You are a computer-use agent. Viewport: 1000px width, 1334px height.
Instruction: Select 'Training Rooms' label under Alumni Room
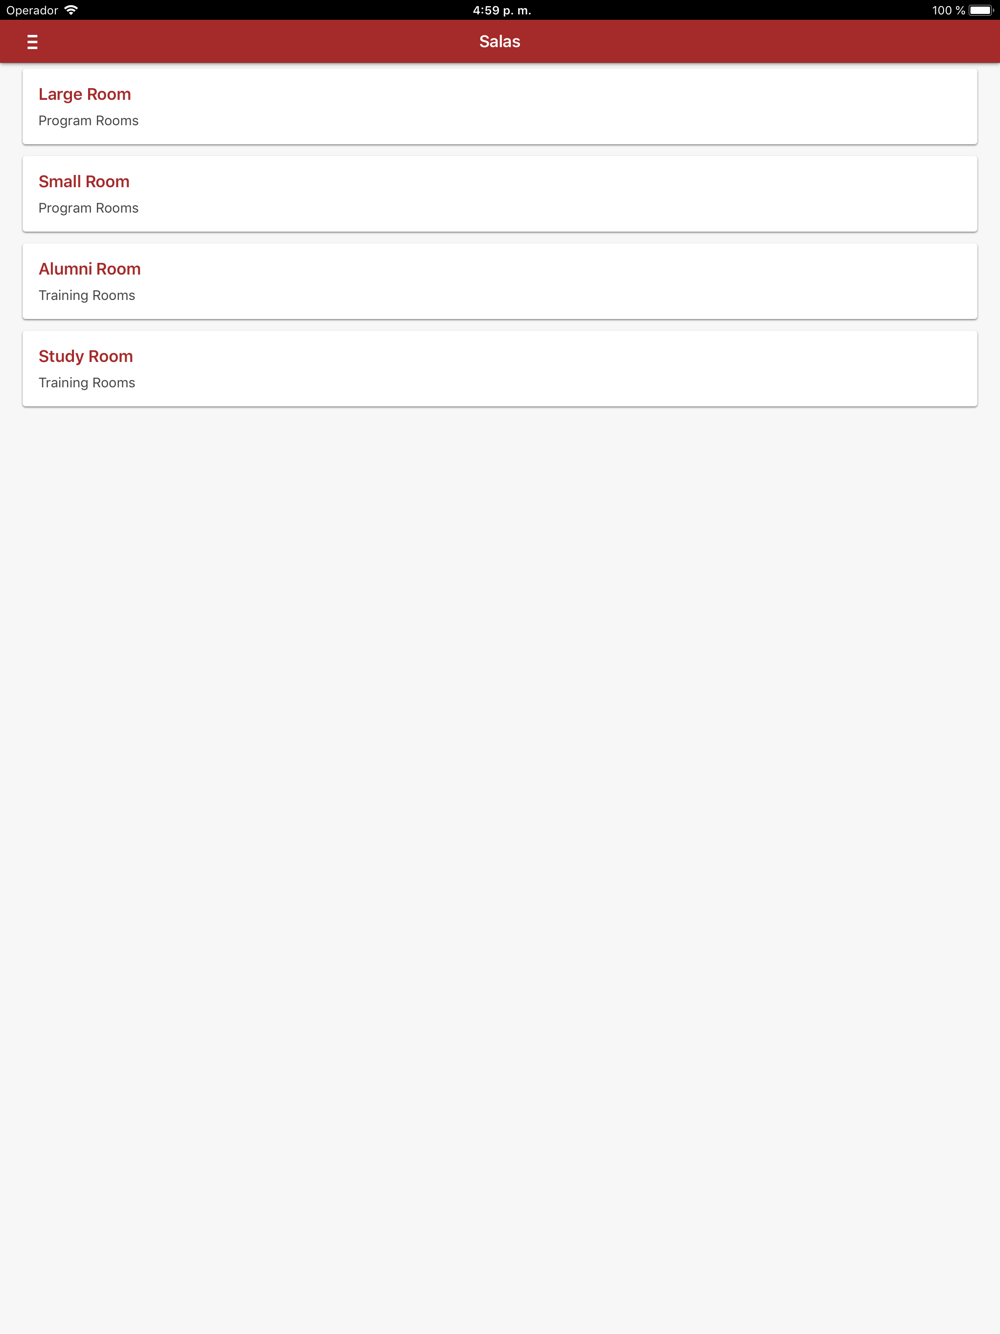point(87,295)
